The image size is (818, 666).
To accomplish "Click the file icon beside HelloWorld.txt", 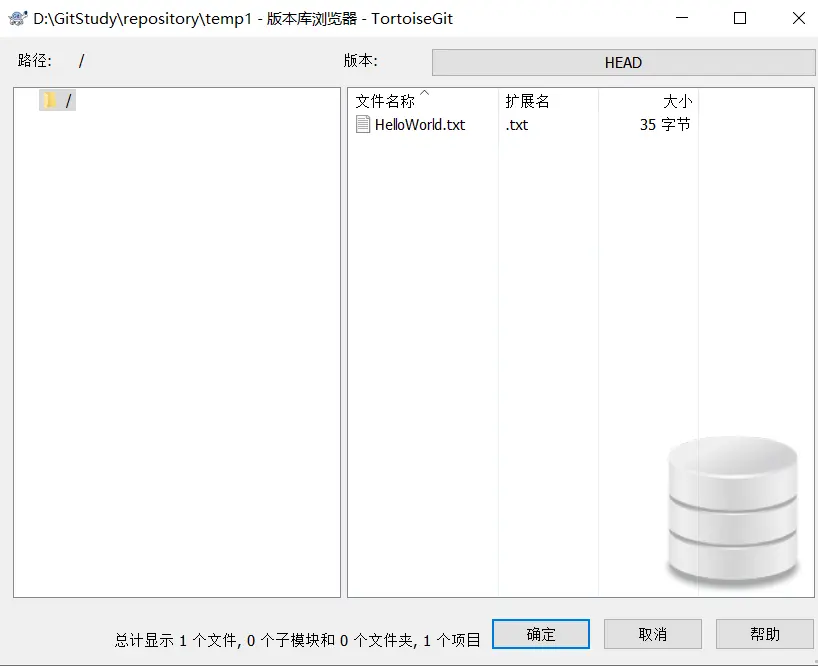I will click(362, 125).
